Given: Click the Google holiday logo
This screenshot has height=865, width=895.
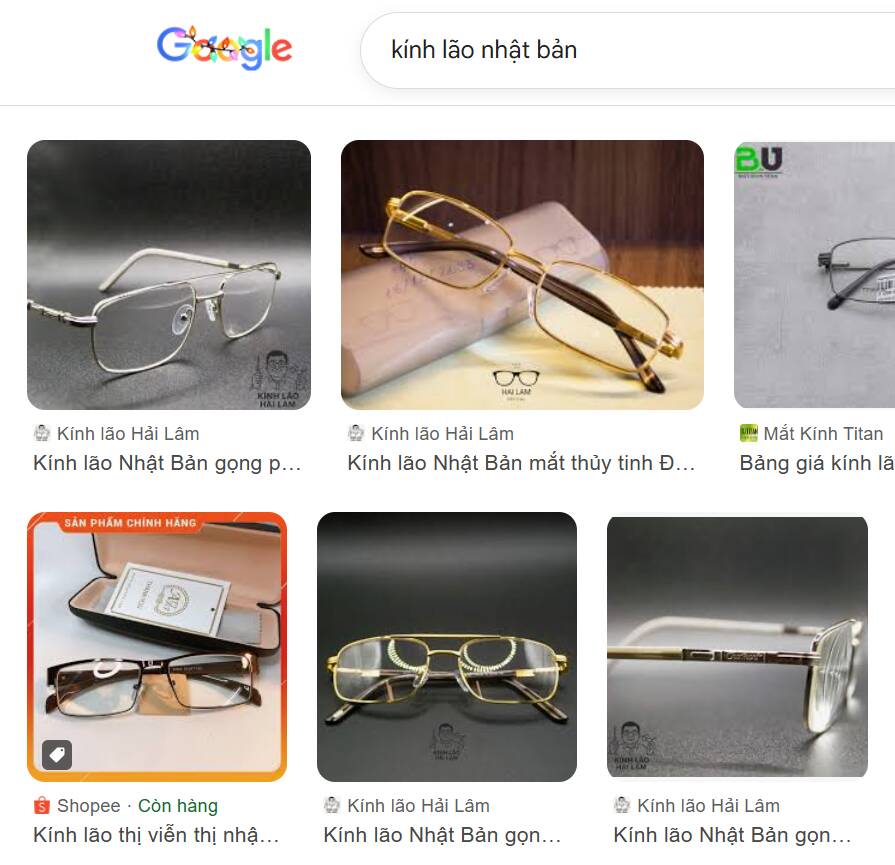Looking at the screenshot, I should pos(224,47).
